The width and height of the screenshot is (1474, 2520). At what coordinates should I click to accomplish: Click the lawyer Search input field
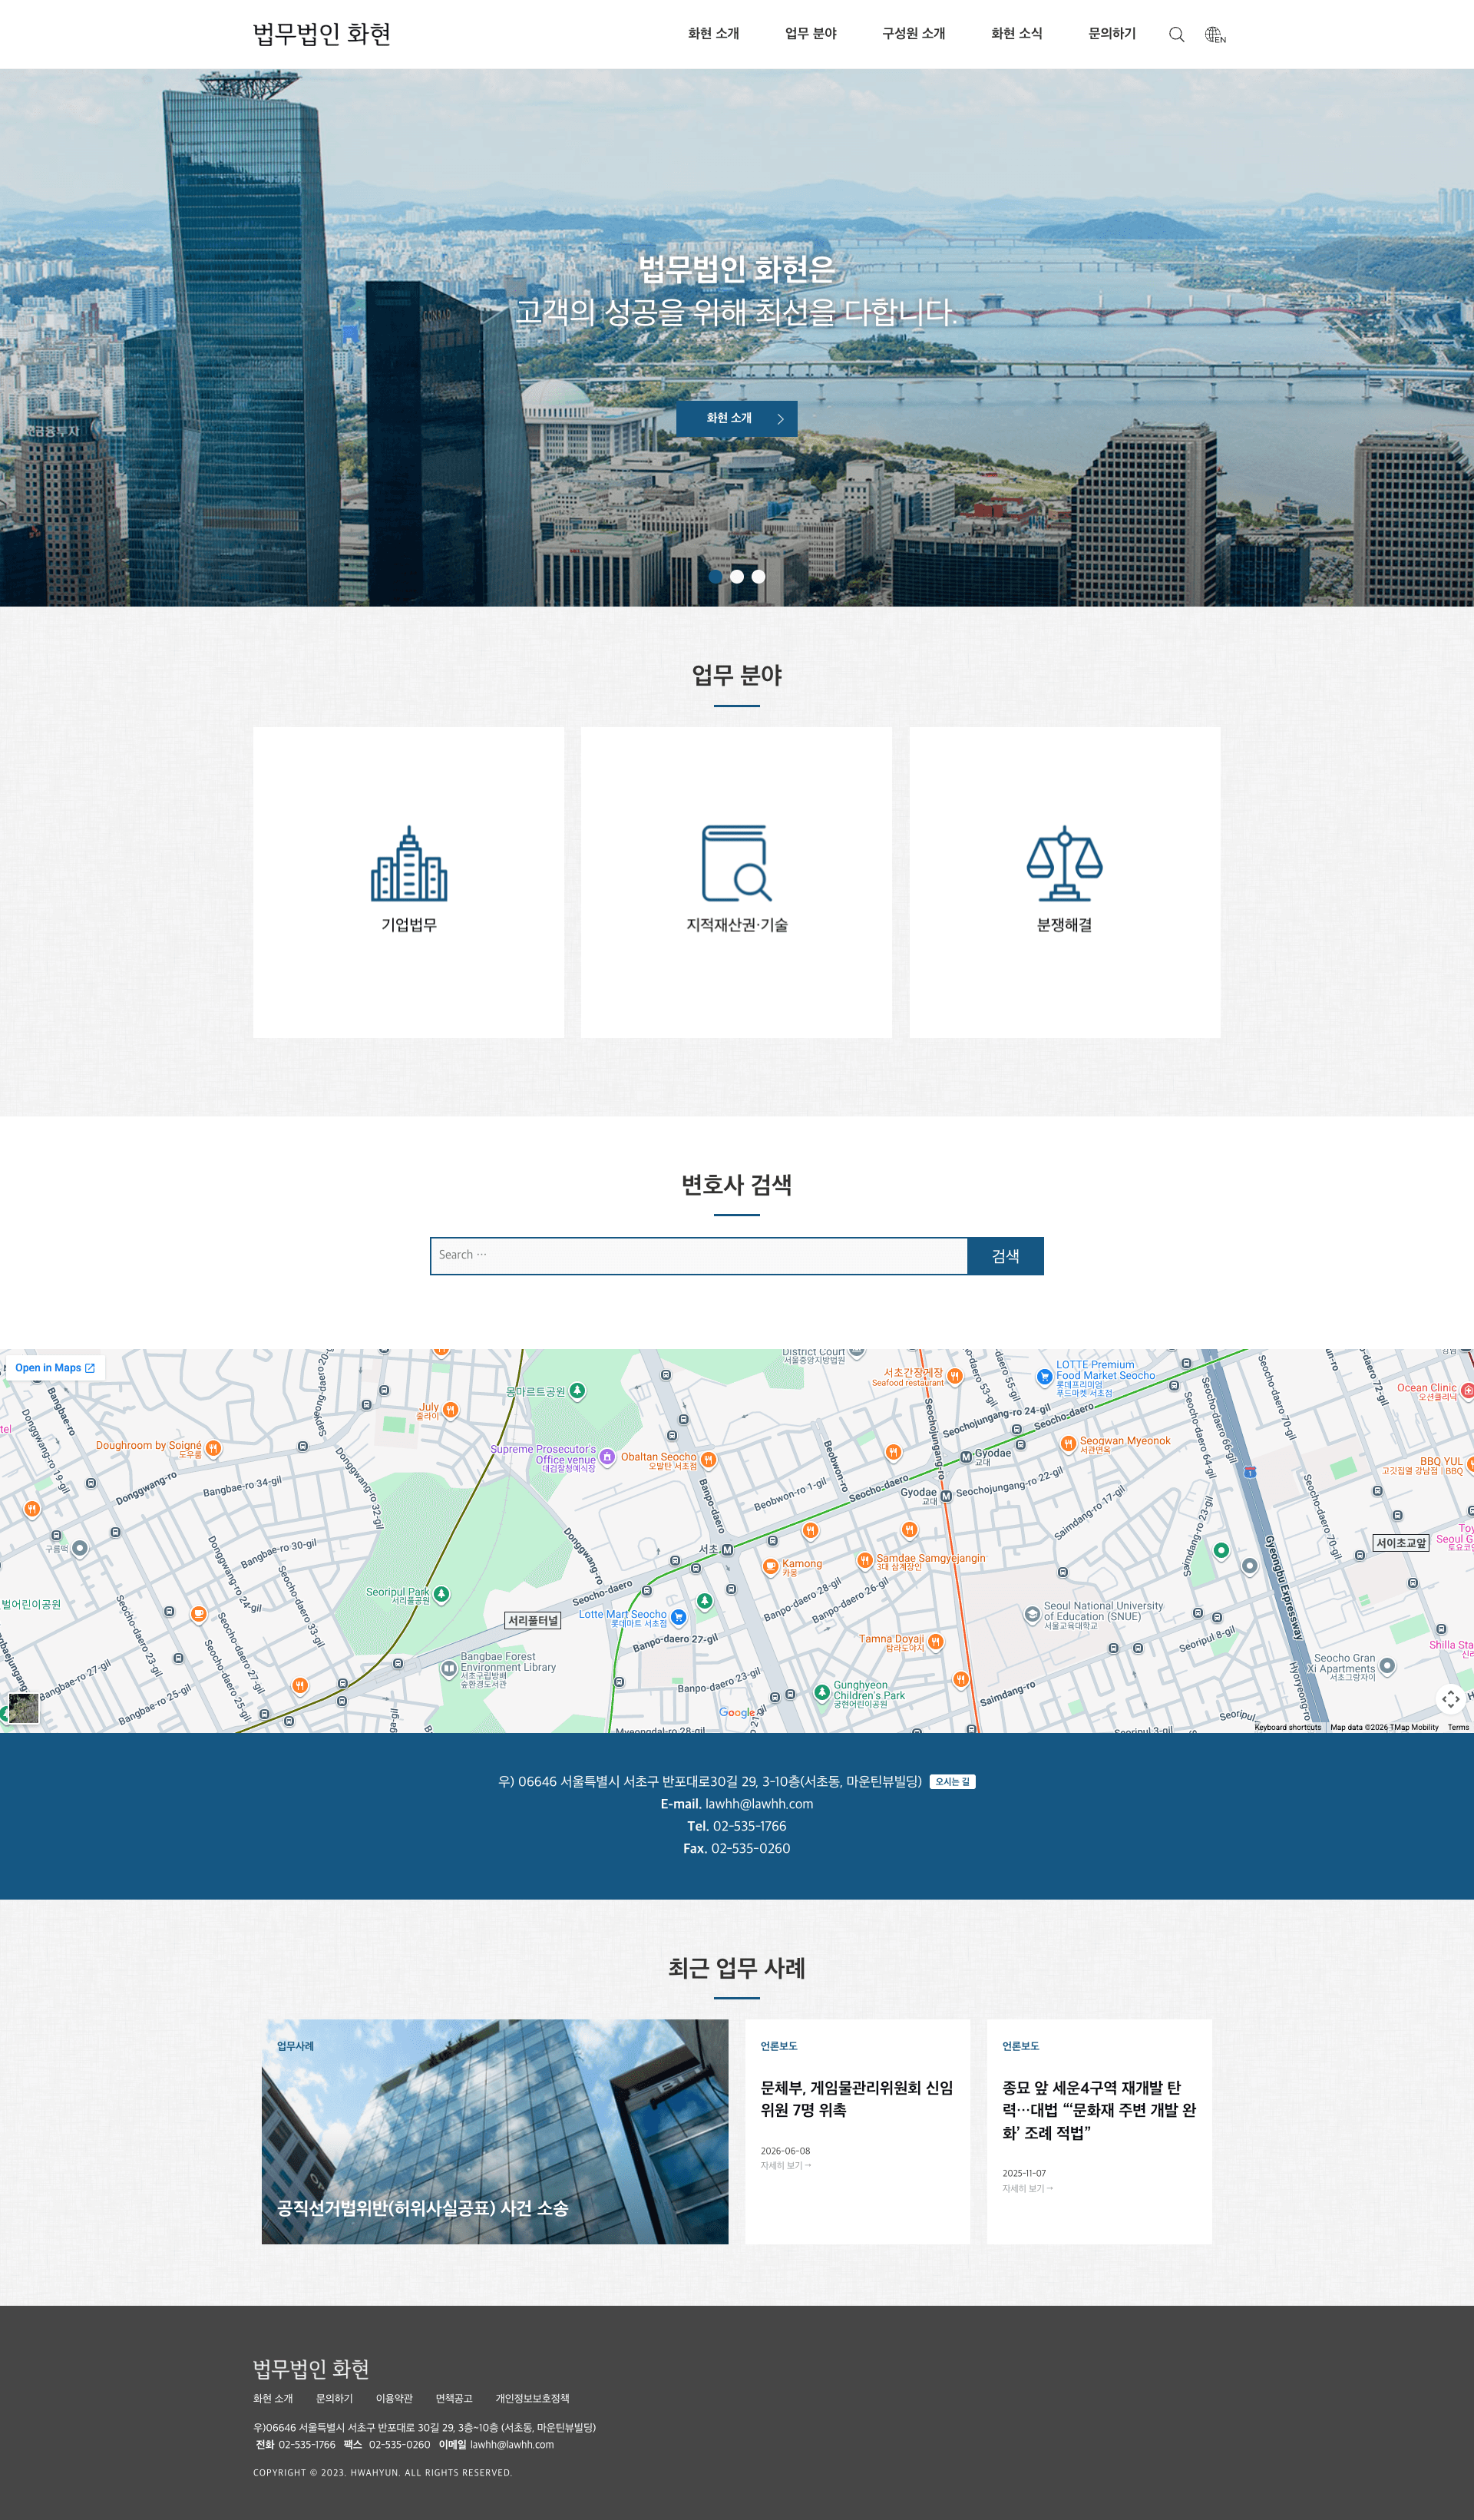coord(699,1255)
